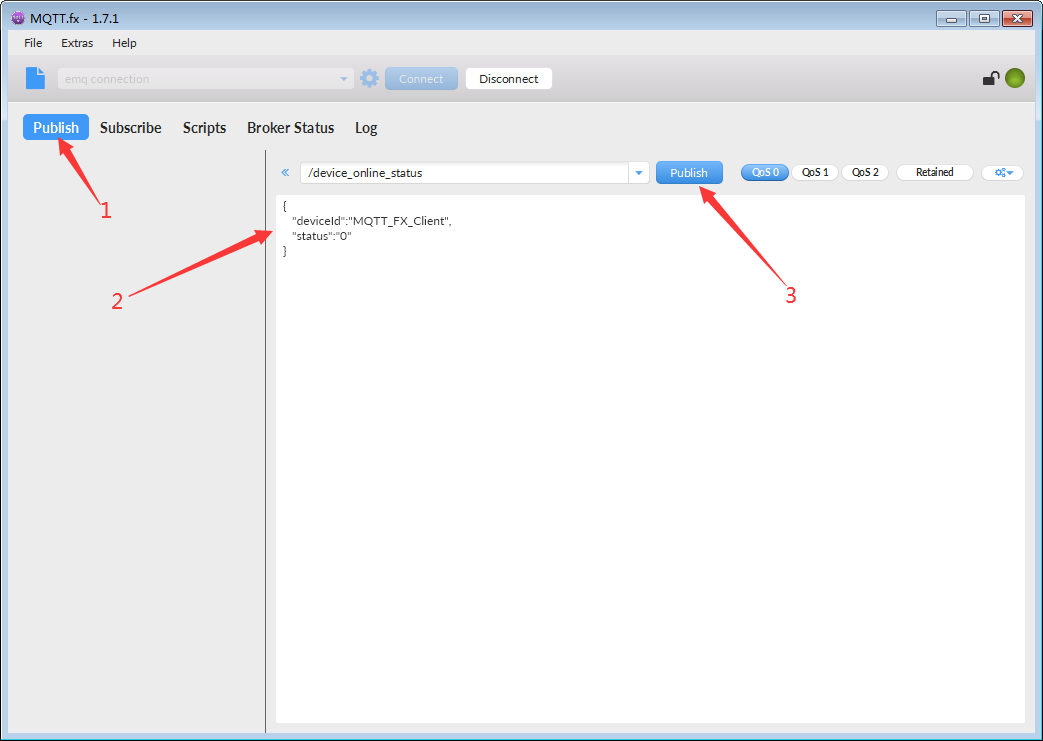This screenshot has height=741, width=1043.
Task: Open the publish extra options gear icon
Action: (998, 172)
